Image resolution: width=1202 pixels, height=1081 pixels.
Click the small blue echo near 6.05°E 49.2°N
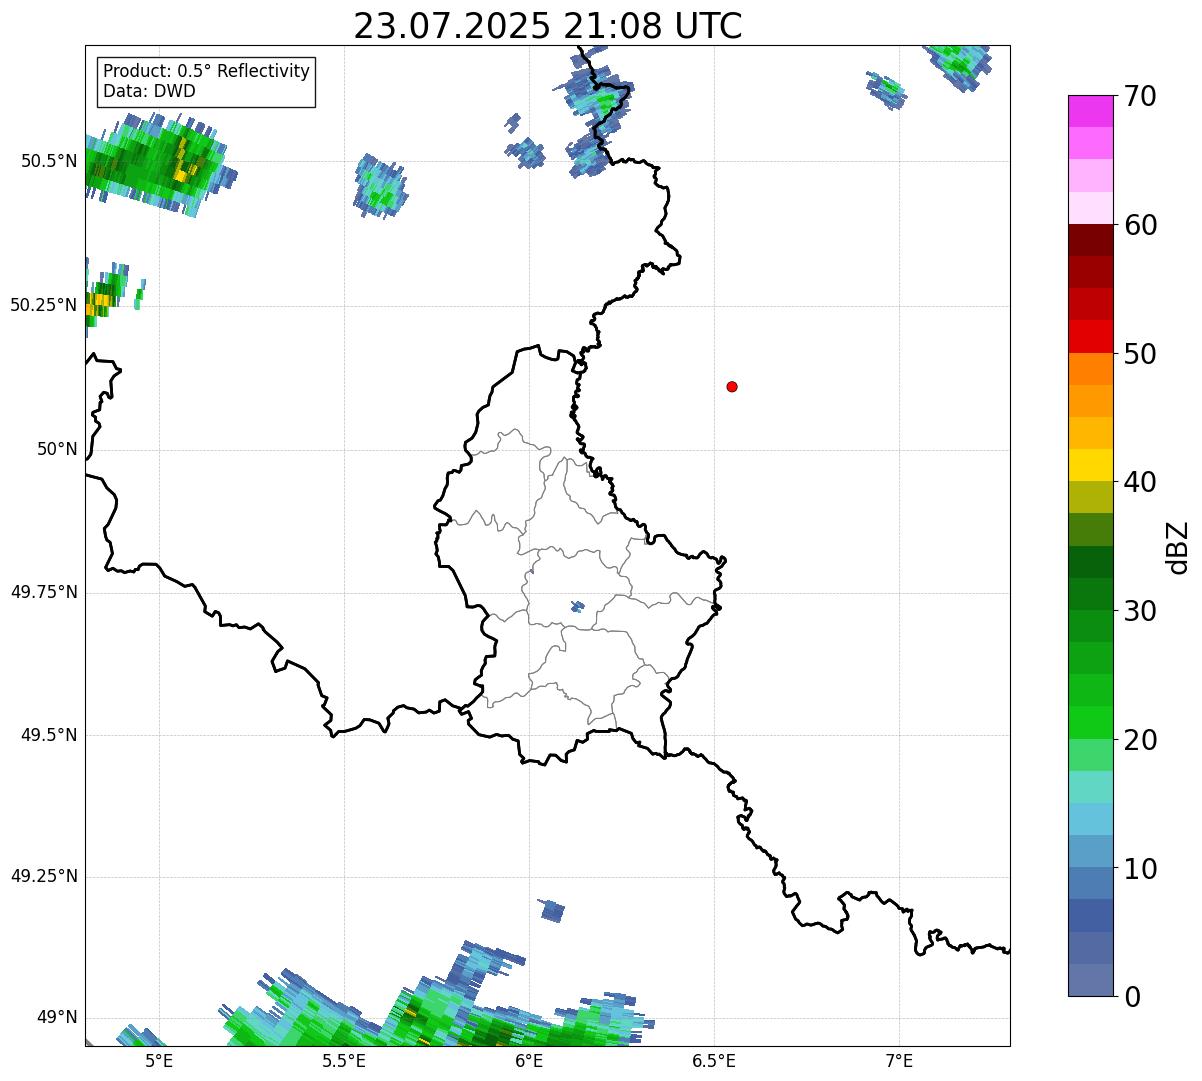click(551, 910)
